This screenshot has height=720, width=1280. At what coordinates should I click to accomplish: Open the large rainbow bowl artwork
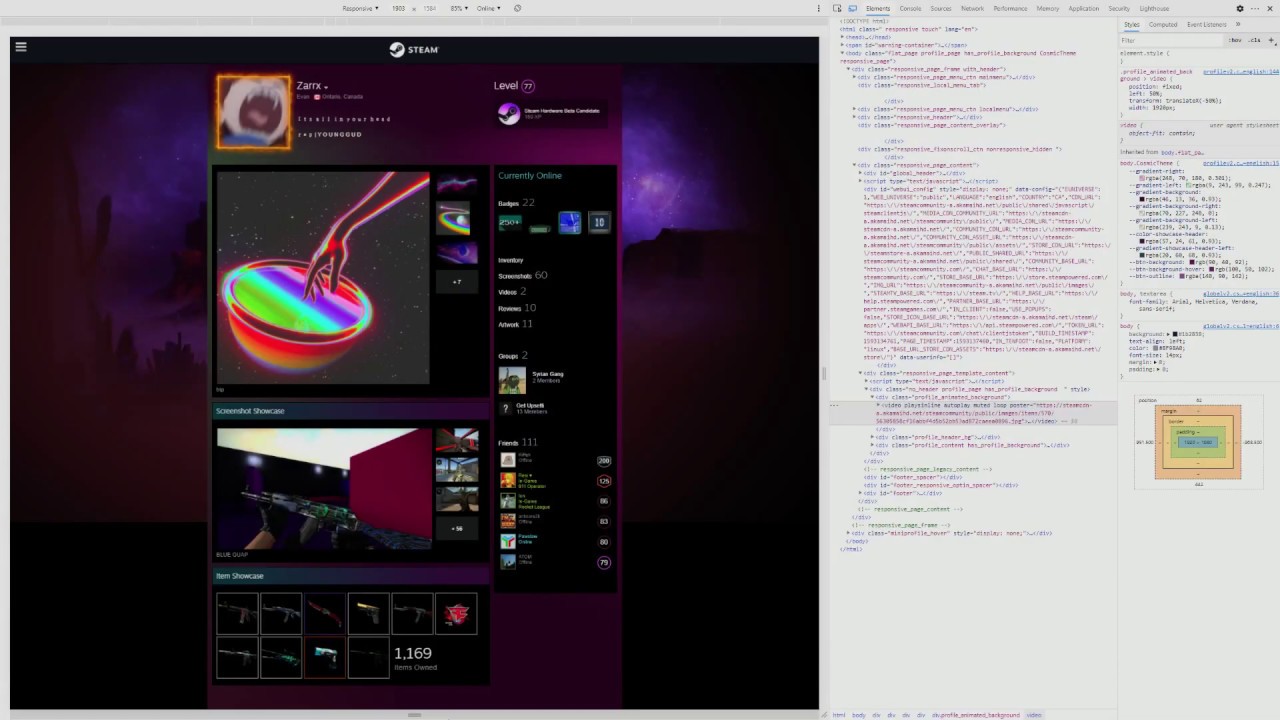[x=323, y=278]
